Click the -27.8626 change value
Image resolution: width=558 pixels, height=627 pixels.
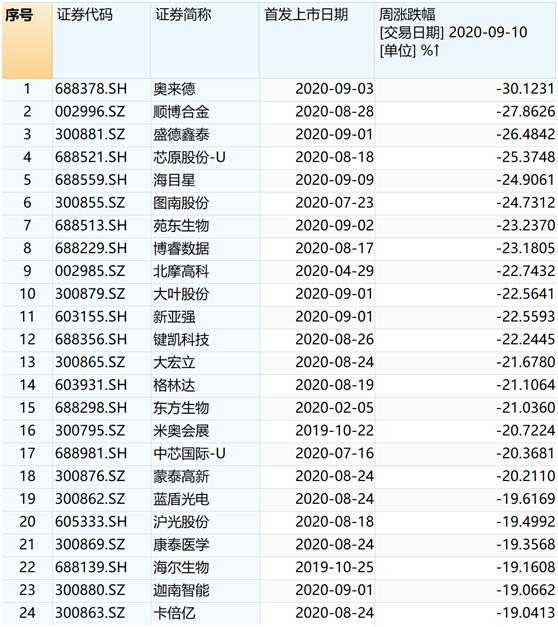point(525,112)
